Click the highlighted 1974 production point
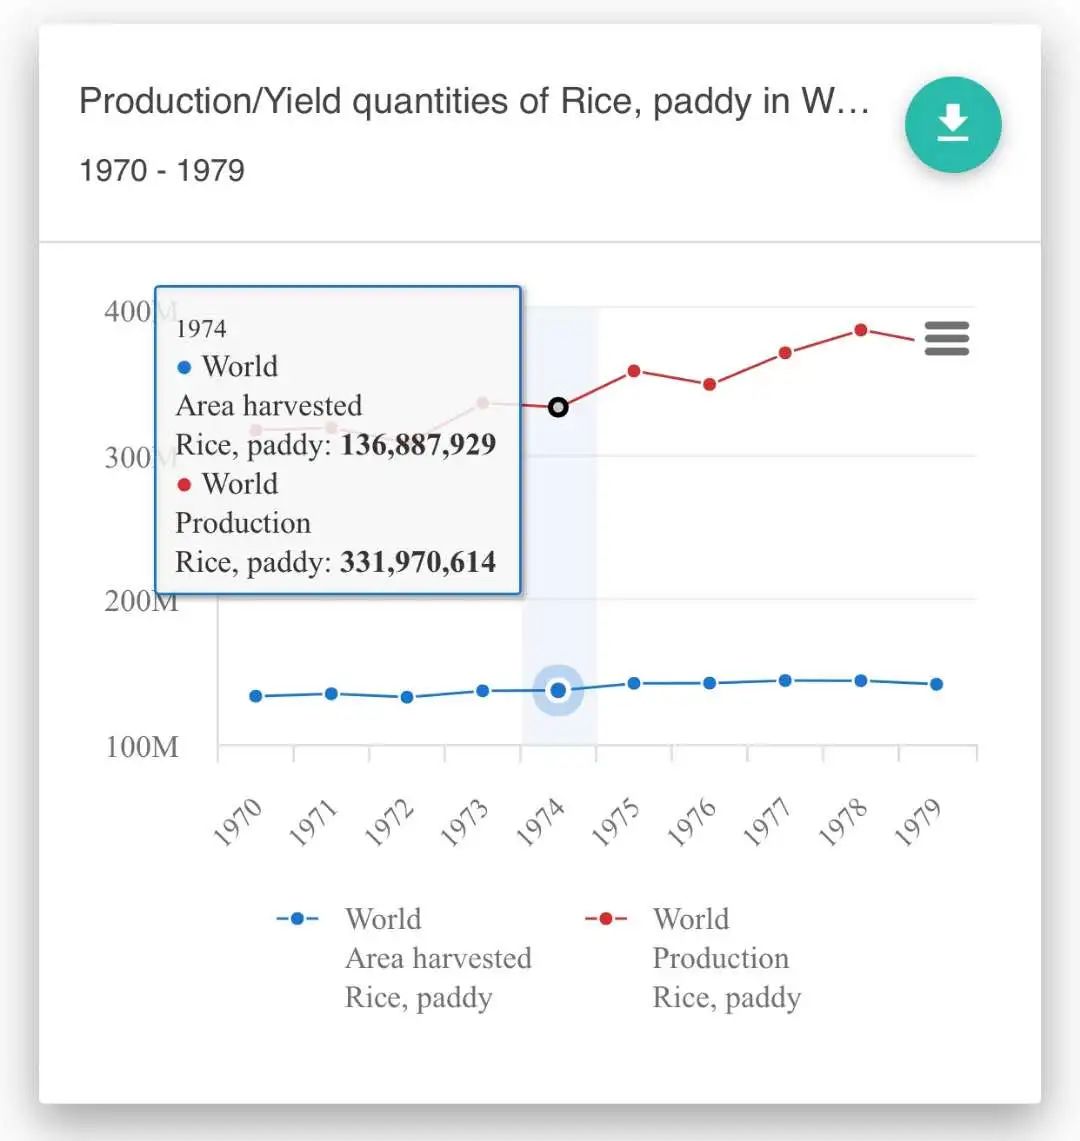 tap(558, 407)
